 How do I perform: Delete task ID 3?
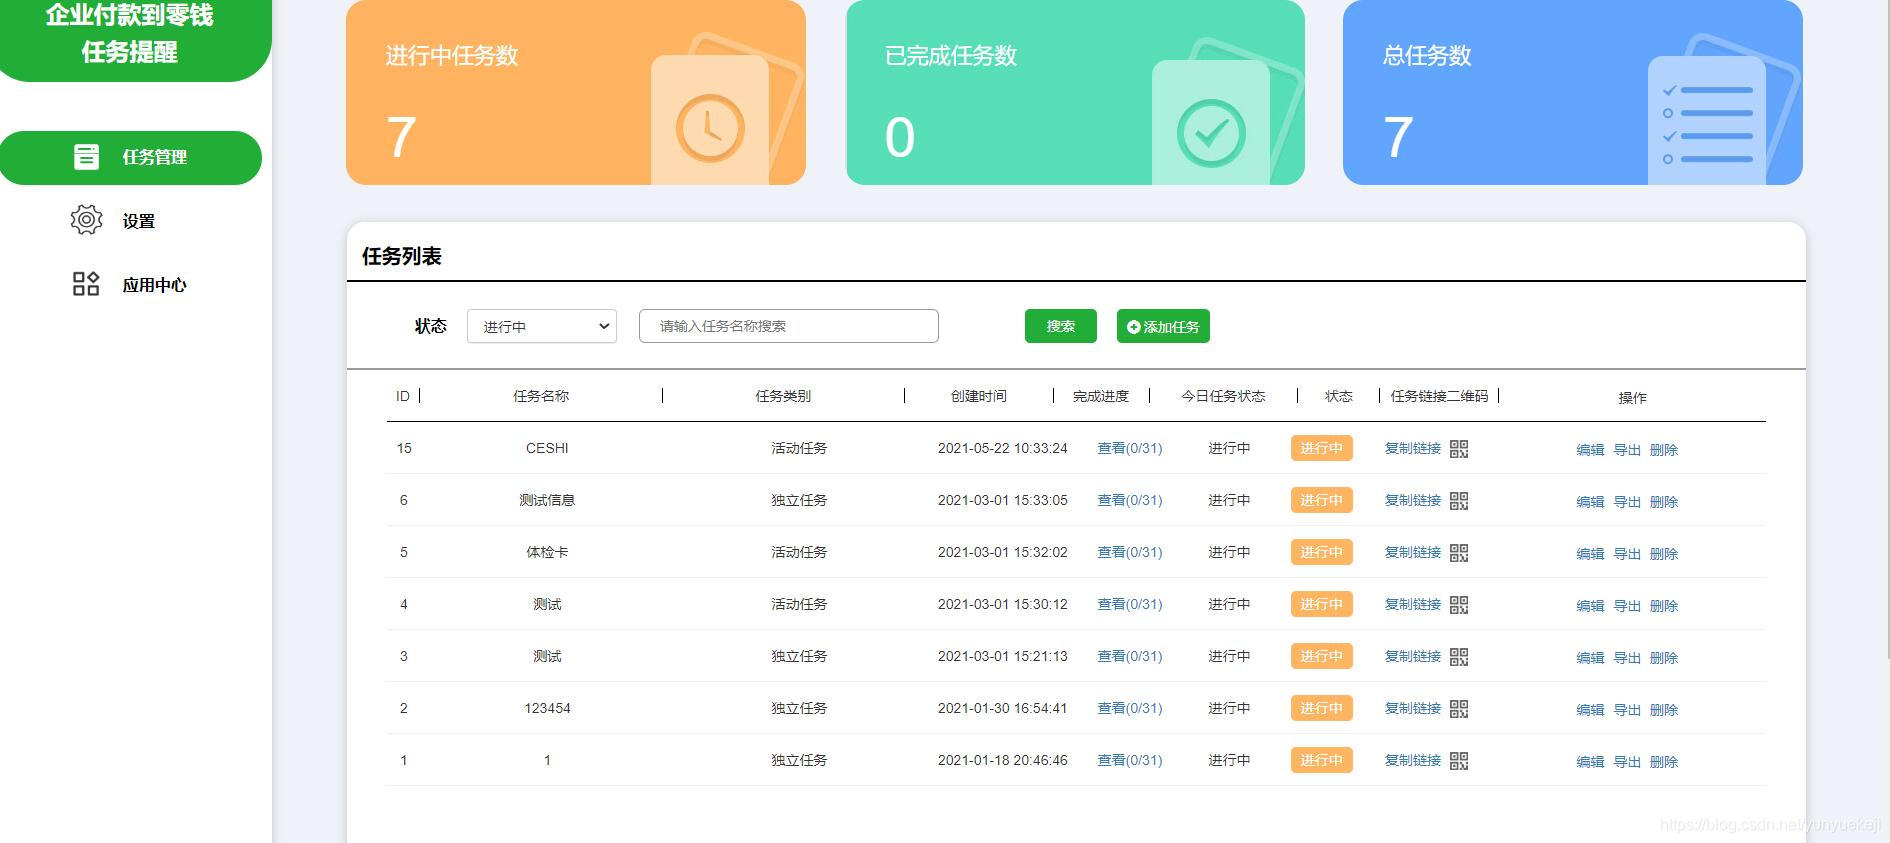(x=1664, y=658)
